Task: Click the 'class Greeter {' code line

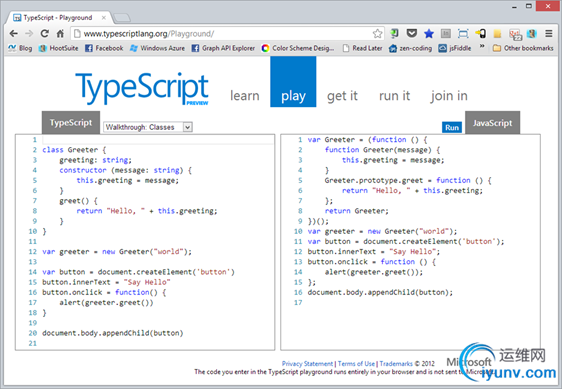Action: pyautogui.click(x=74, y=150)
